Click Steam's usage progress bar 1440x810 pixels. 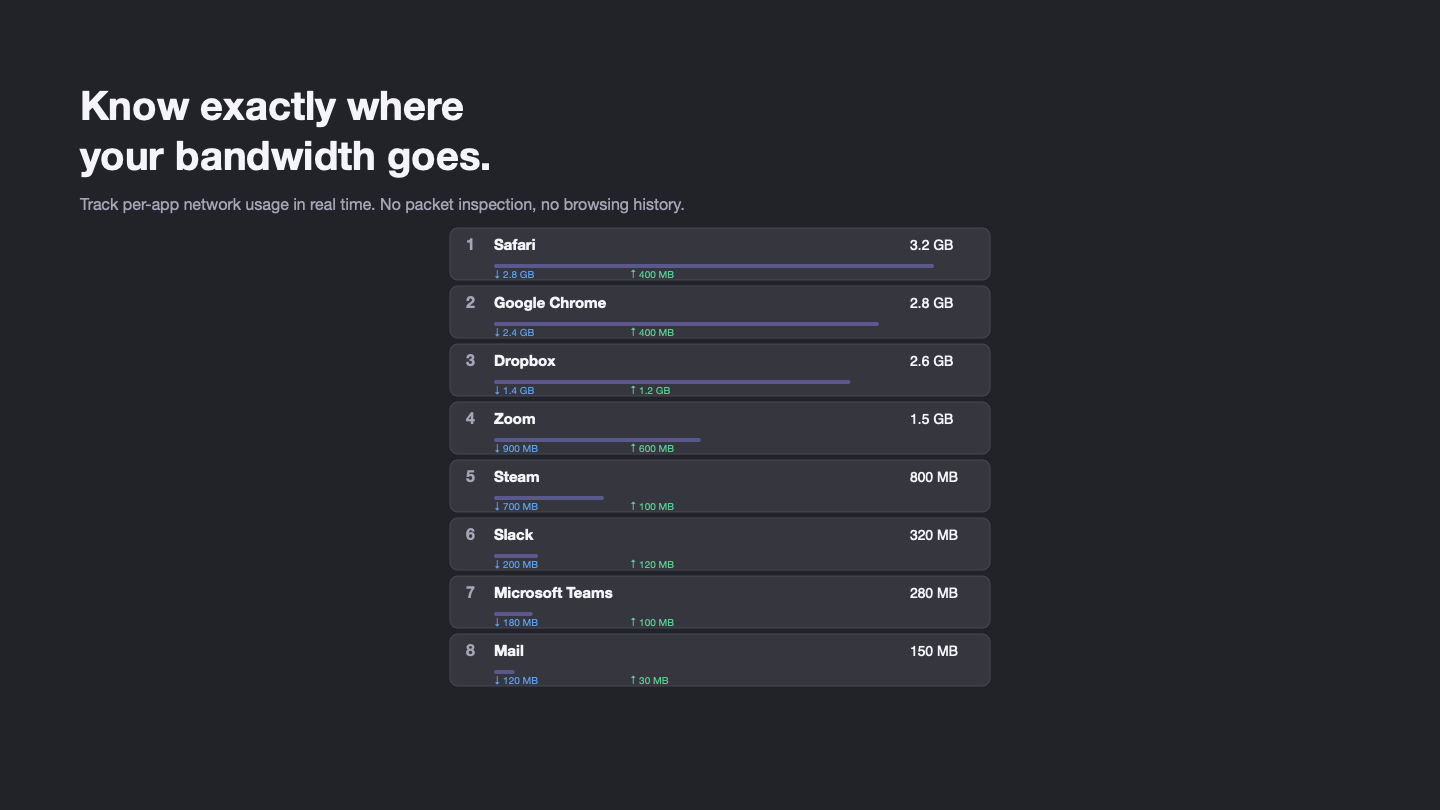coord(549,498)
